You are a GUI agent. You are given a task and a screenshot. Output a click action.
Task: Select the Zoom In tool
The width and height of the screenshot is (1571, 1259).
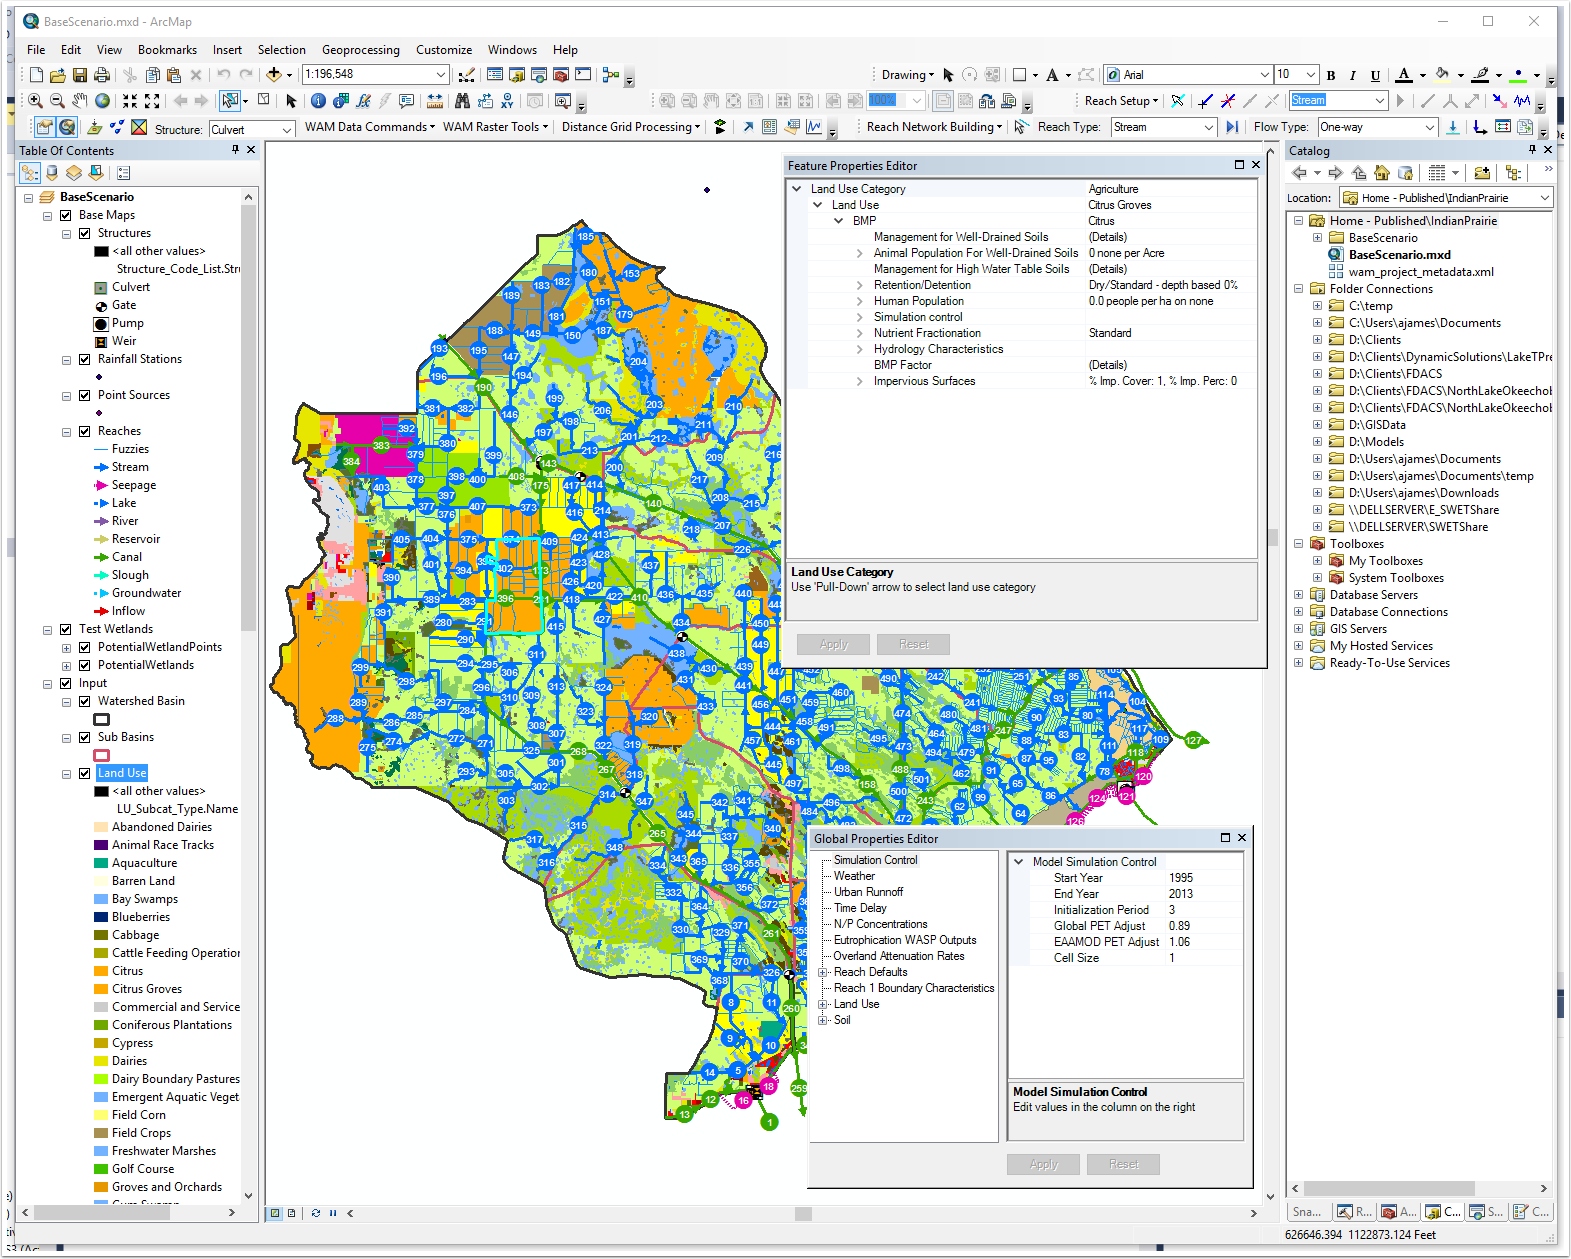(35, 101)
